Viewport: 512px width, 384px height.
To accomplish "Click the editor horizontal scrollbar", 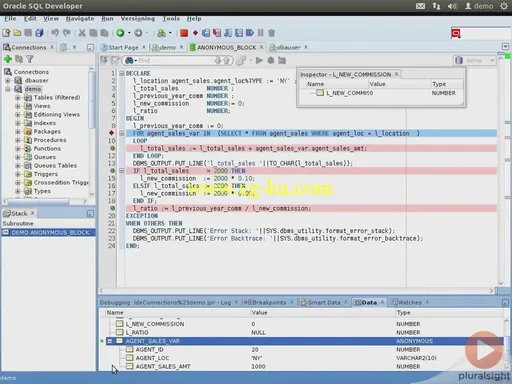I will click(x=297, y=291).
